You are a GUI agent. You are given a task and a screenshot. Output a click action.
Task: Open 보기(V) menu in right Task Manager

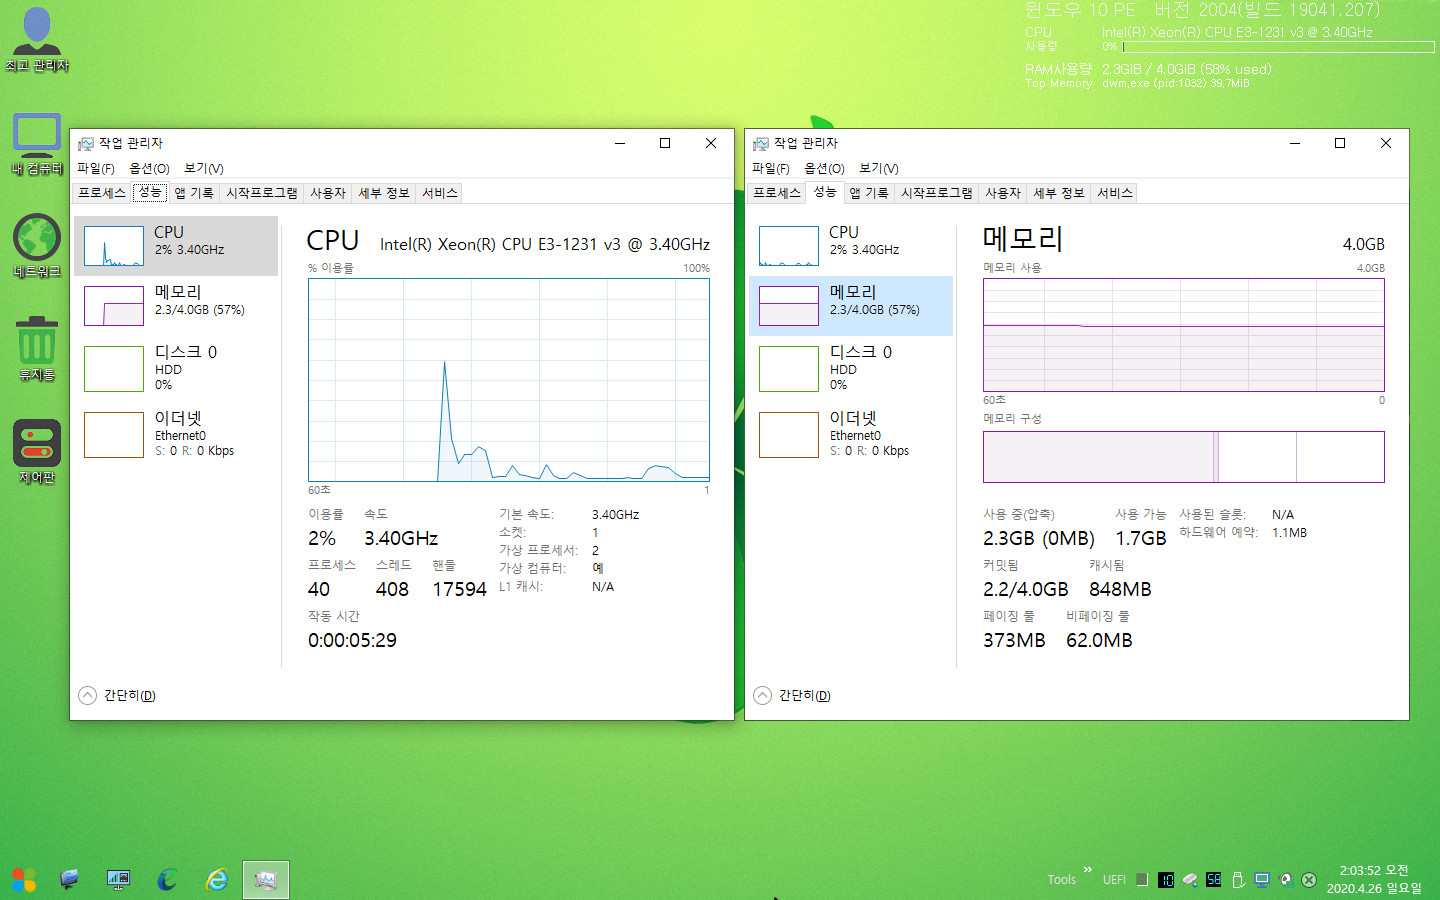click(x=879, y=168)
